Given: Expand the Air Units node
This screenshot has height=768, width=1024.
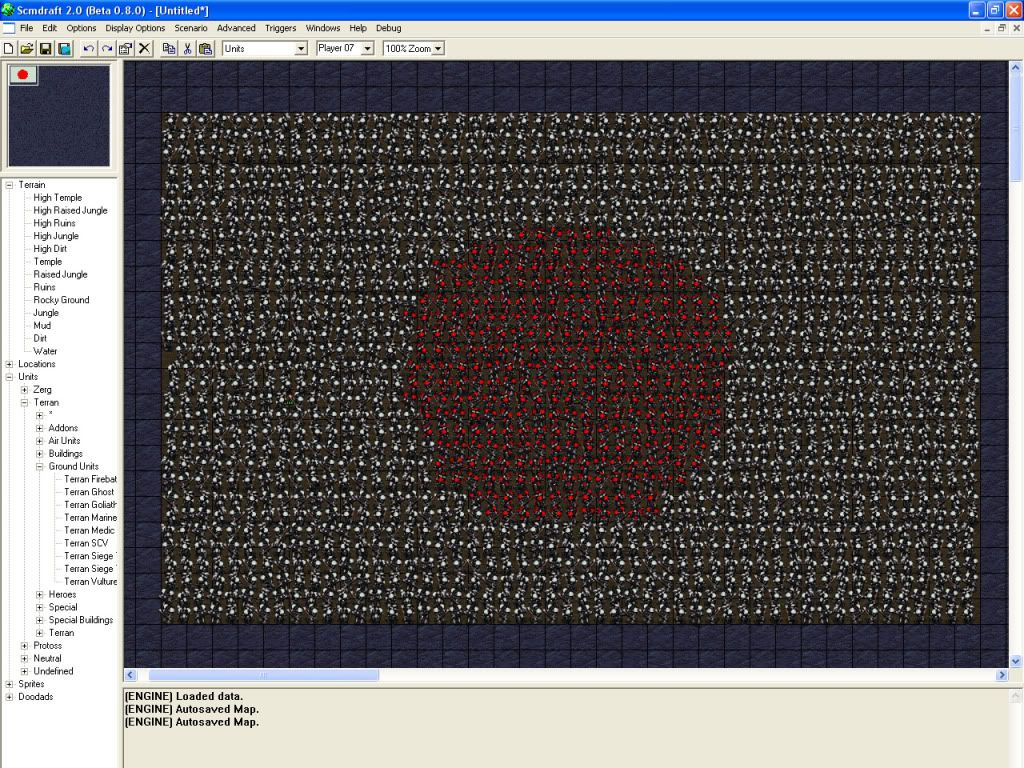Looking at the screenshot, I should [40, 441].
